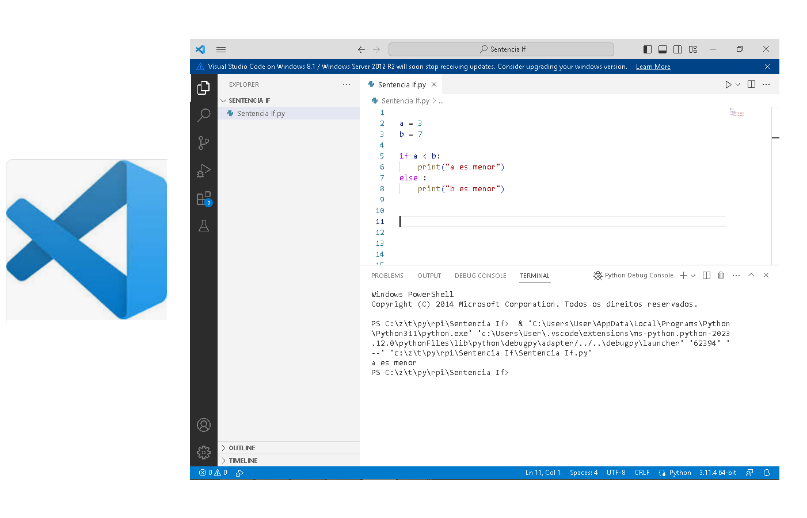
Task: Maximize the panel with the up chevron
Action: [751, 275]
